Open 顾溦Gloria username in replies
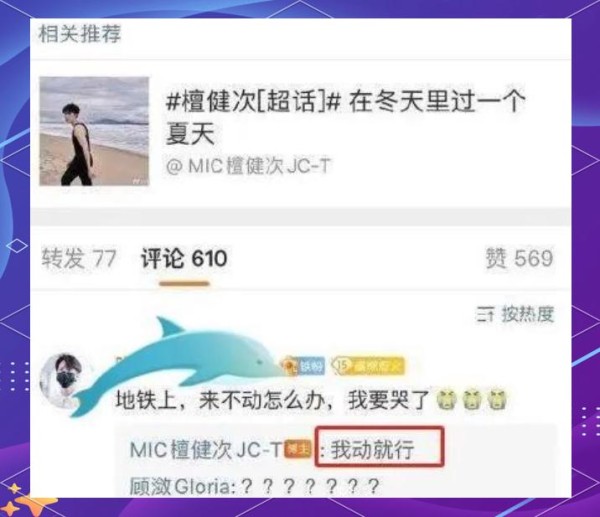 coord(180,487)
